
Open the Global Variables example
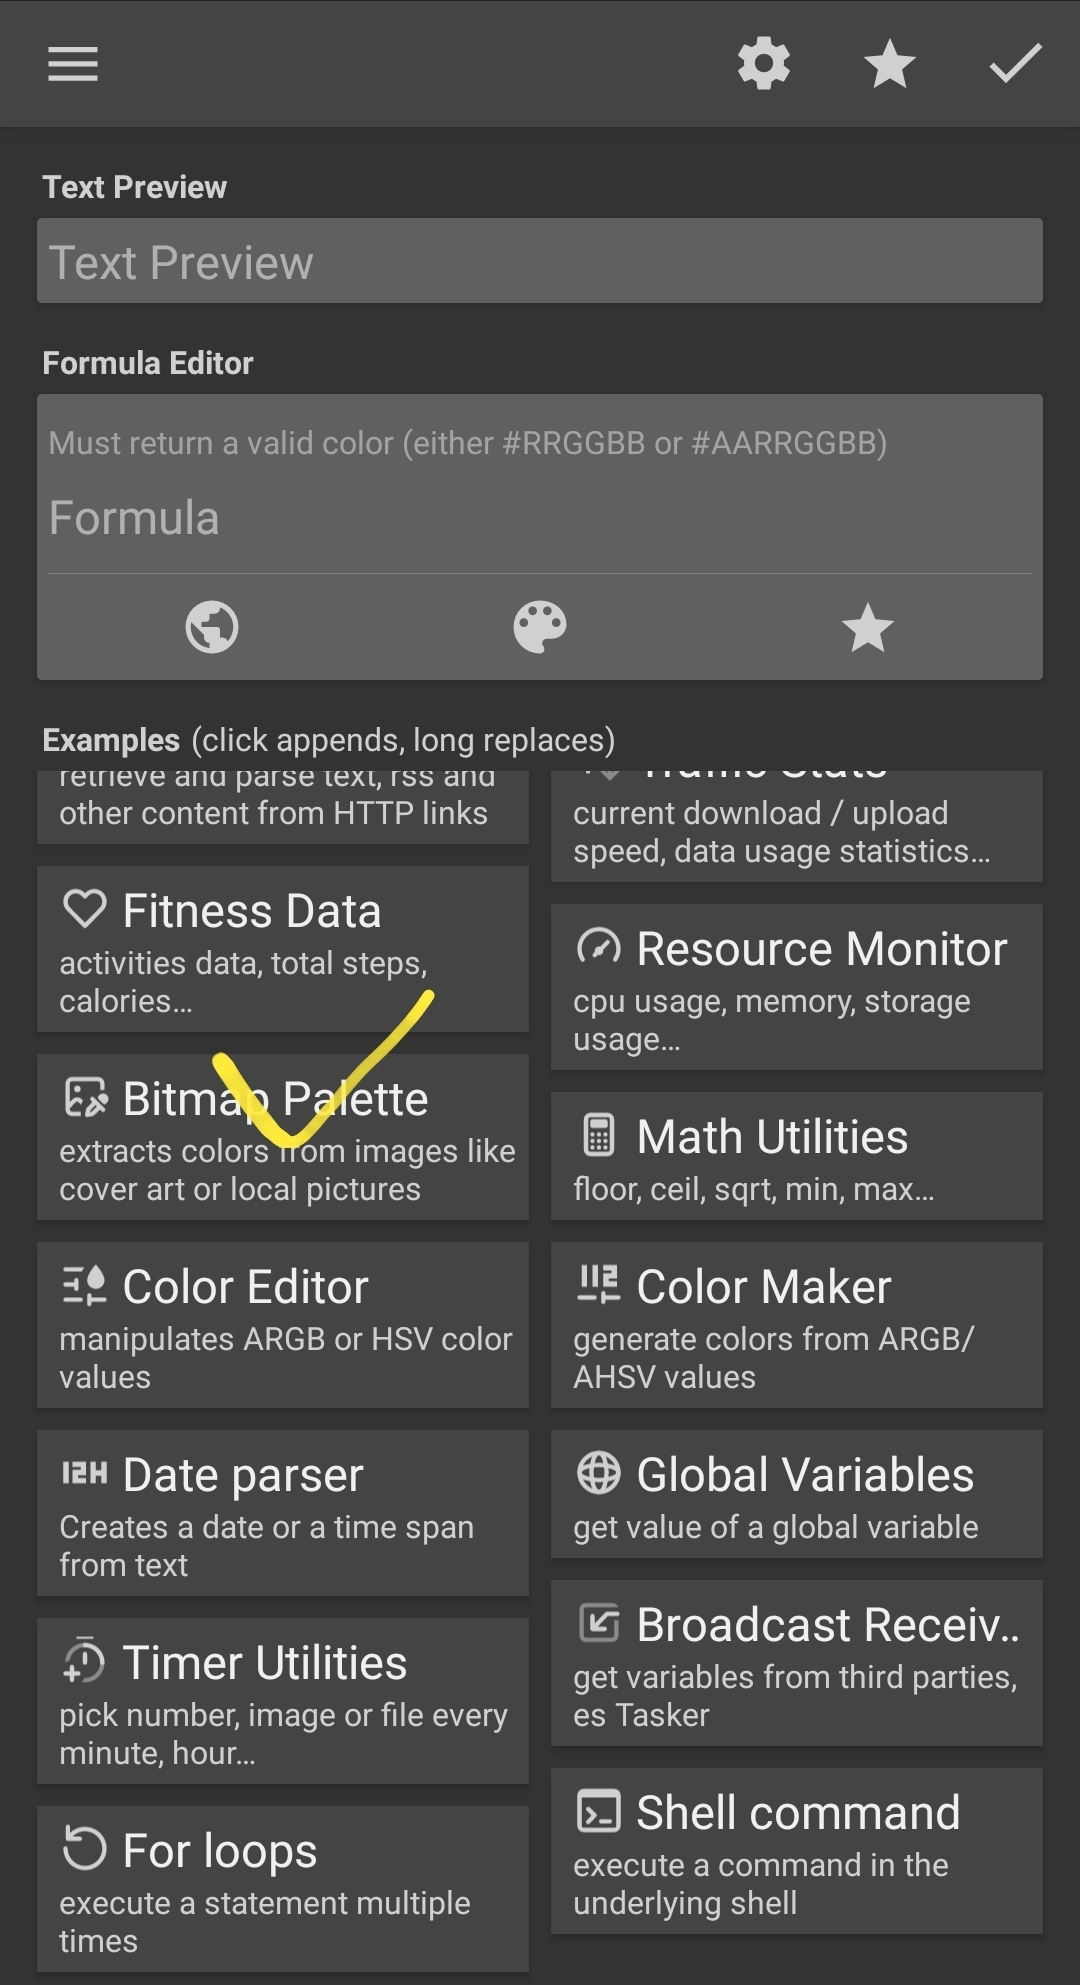(797, 1493)
